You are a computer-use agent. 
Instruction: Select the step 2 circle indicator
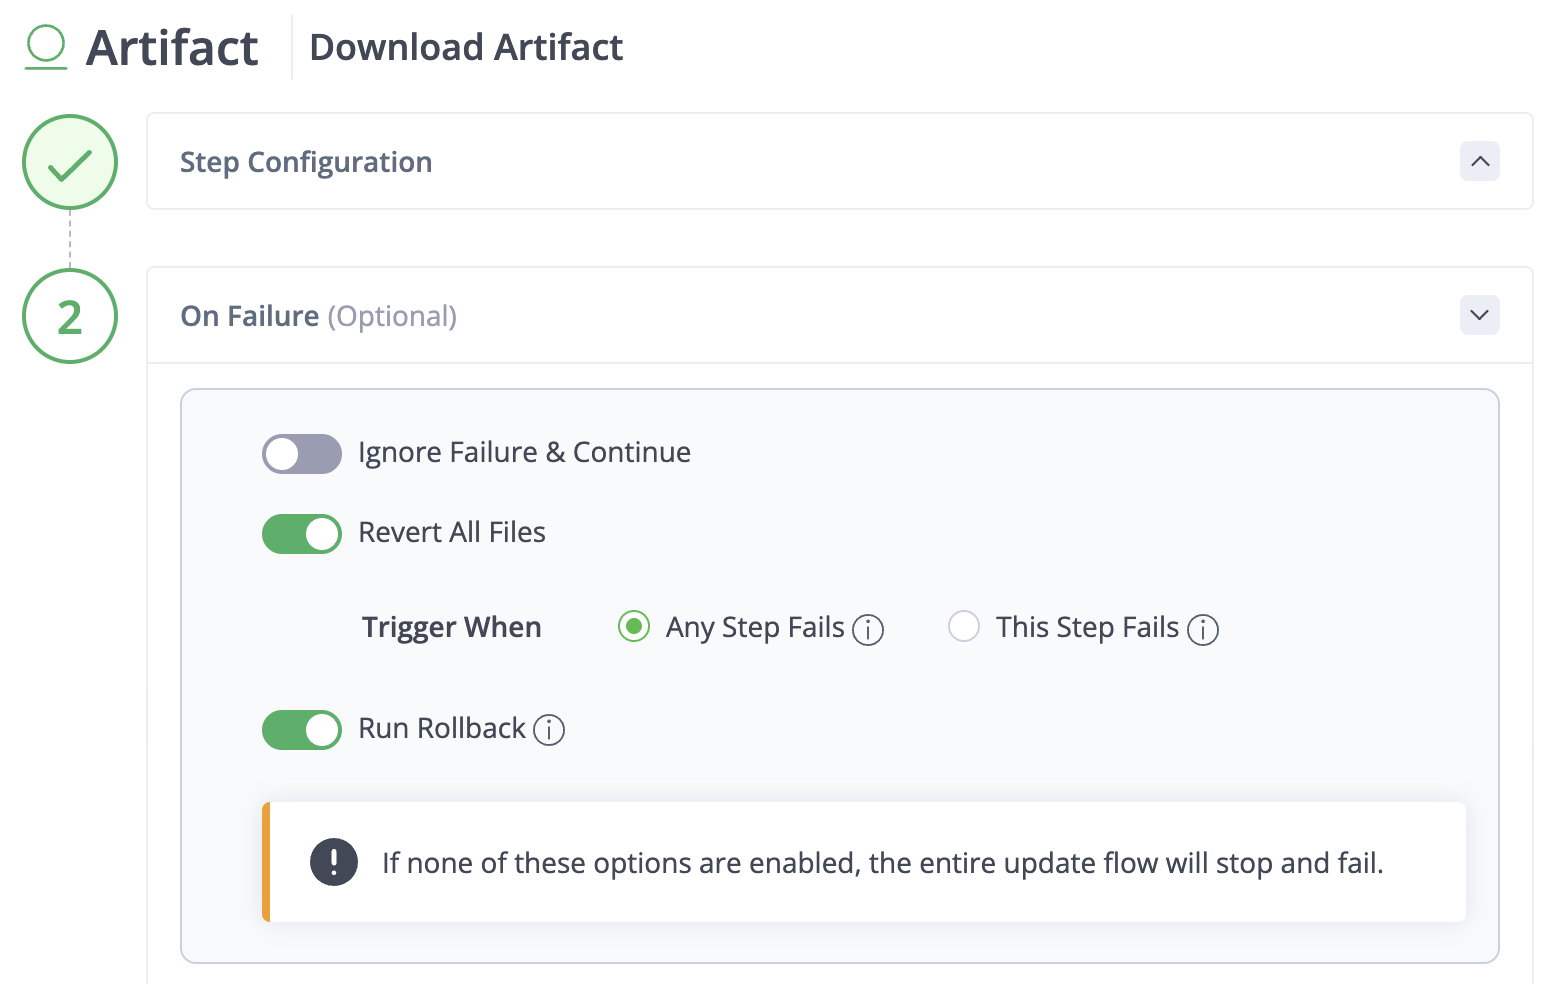[x=70, y=316]
